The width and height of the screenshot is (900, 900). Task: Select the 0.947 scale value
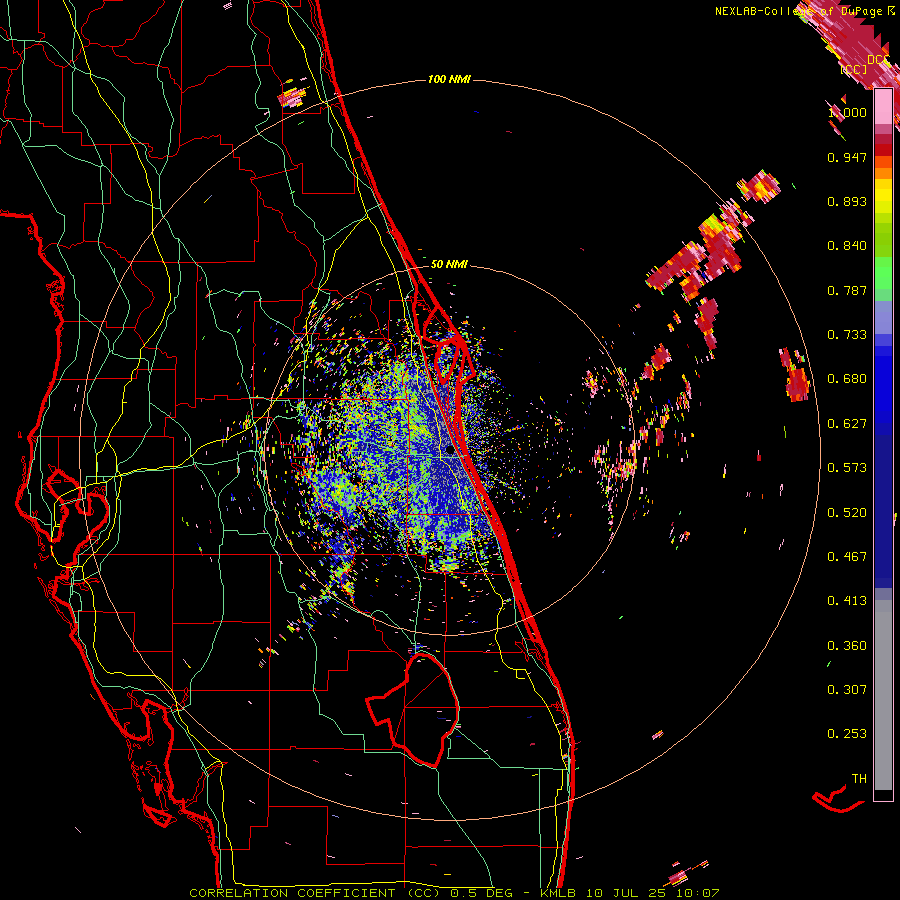[847, 157]
